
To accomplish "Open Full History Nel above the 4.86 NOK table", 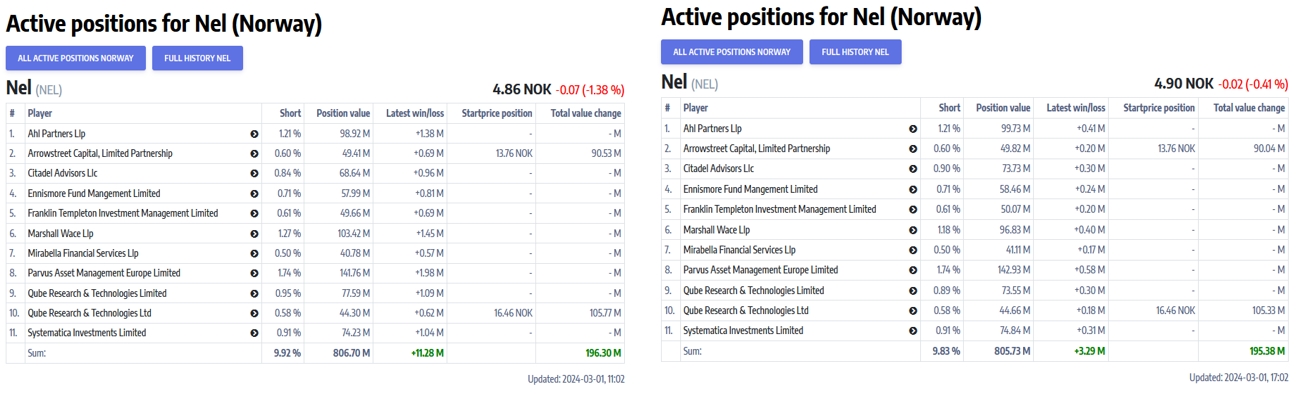I will [197, 58].
